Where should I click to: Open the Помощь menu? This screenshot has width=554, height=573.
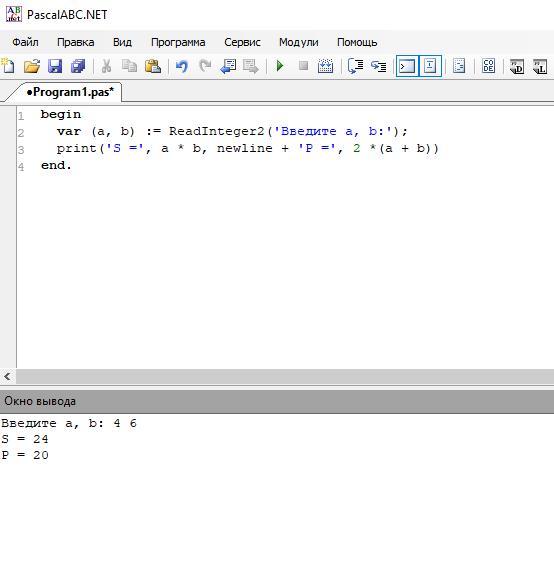357,42
